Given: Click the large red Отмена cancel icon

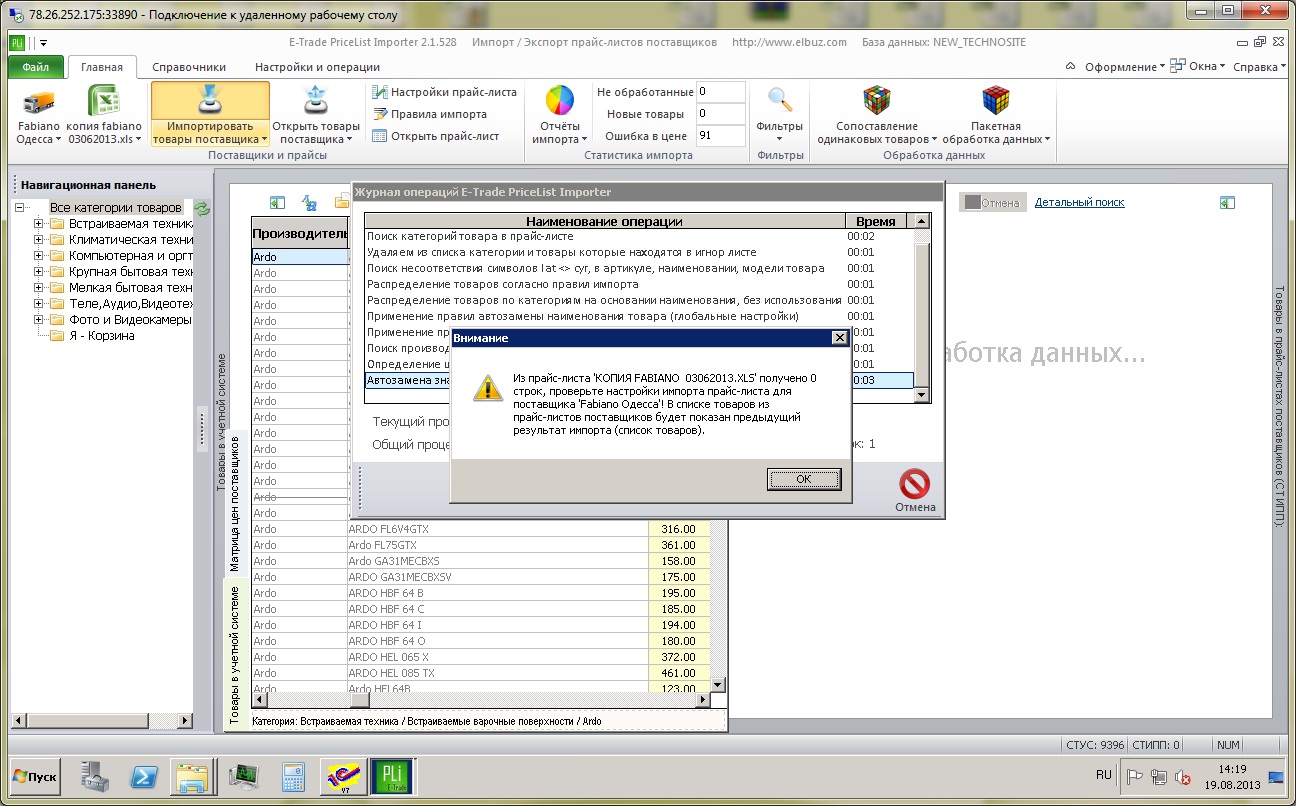Looking at the screenshot, I should pyautogui.click(x=915, y=484).
